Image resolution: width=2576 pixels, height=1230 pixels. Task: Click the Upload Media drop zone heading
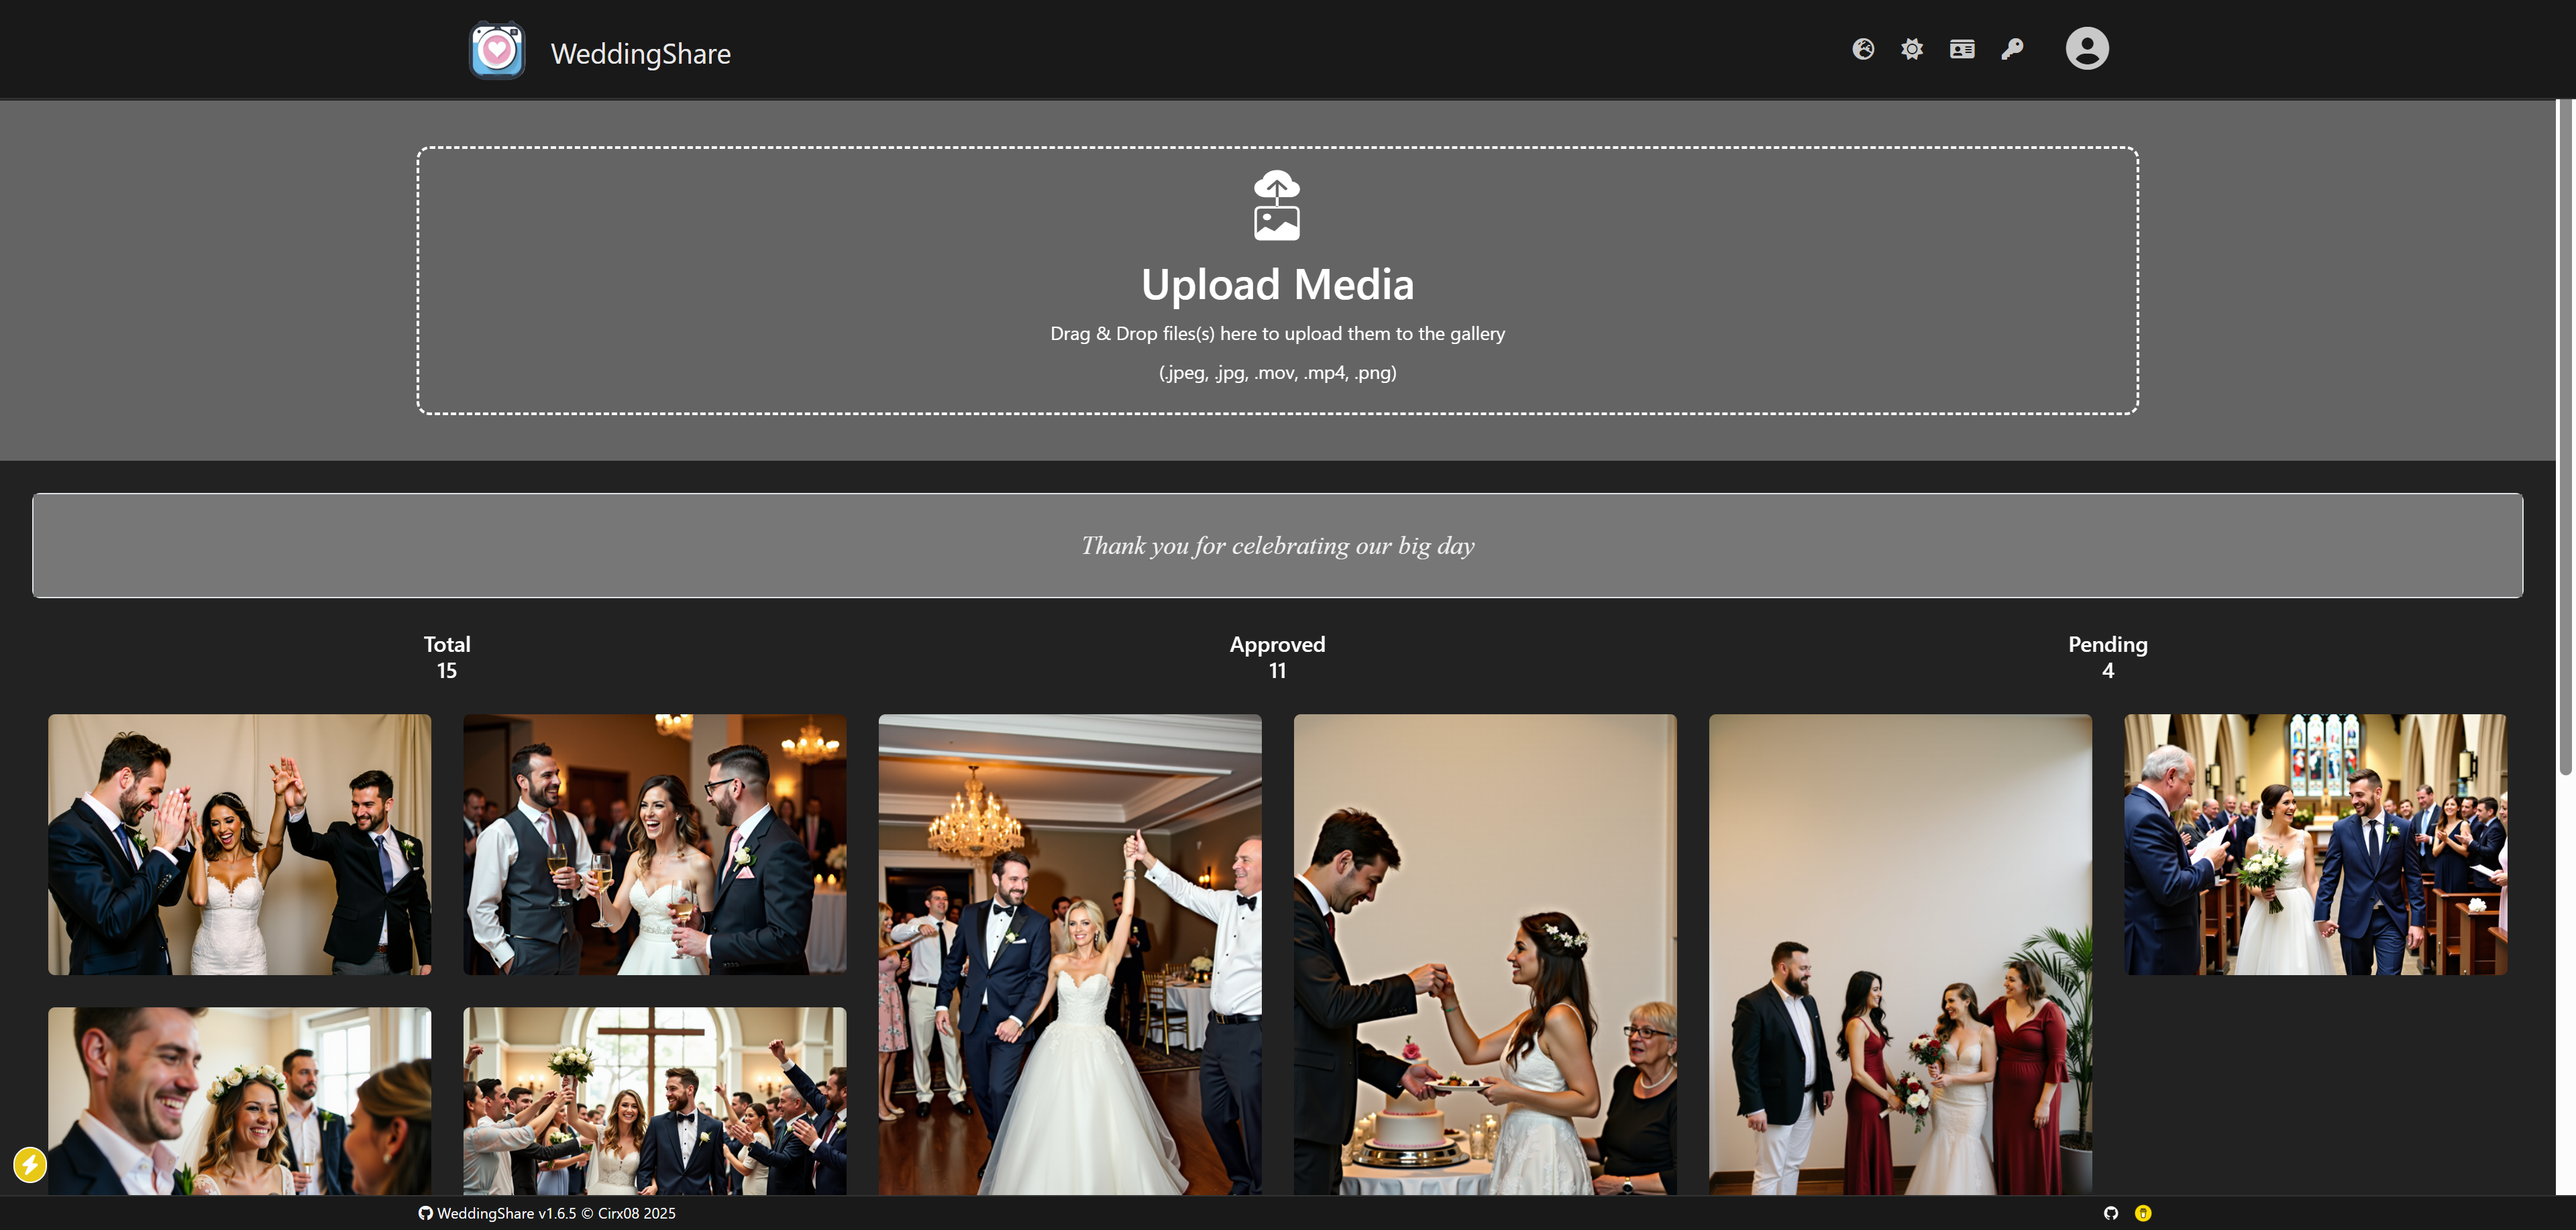[1277, 285]
